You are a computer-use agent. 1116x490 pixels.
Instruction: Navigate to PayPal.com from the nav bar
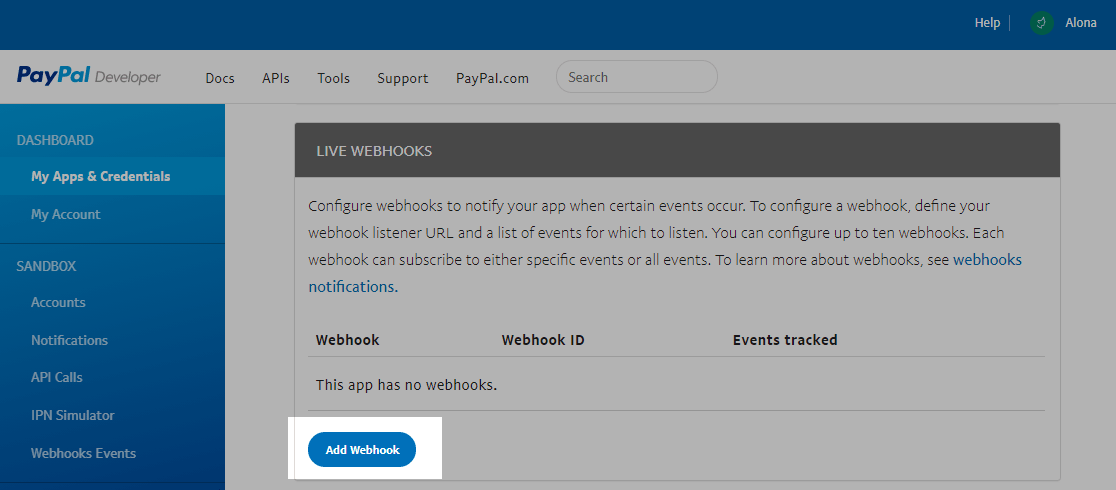[x=492, y=78]
